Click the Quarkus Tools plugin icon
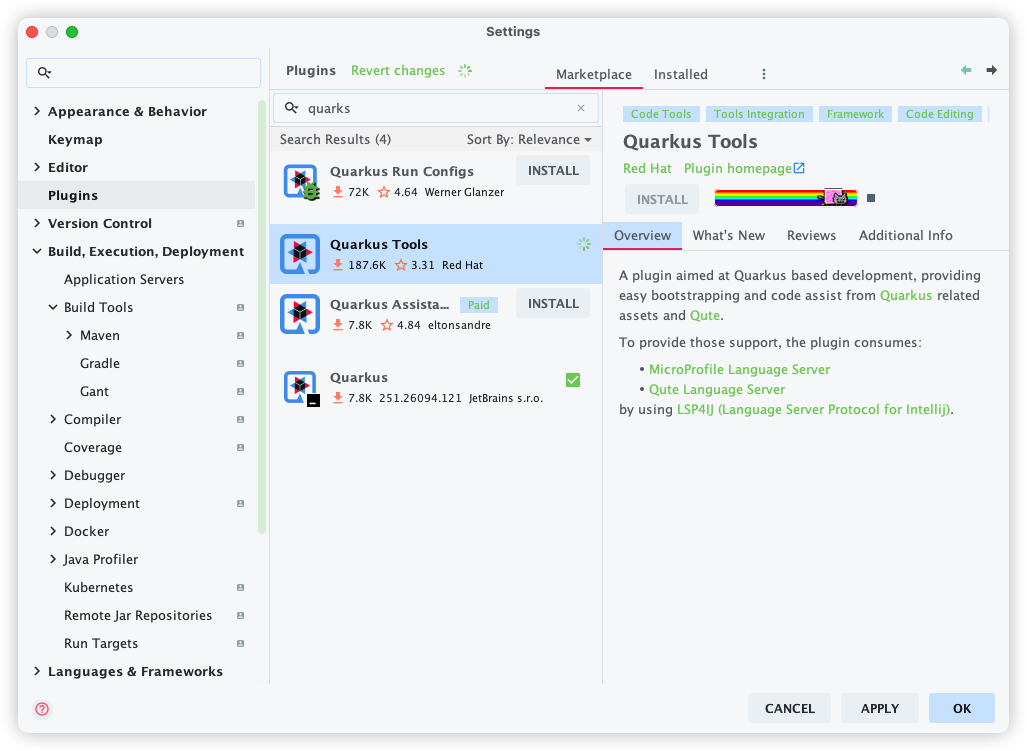The height and width of the screenshot is (751, 1027). click(x=300, y=254)
